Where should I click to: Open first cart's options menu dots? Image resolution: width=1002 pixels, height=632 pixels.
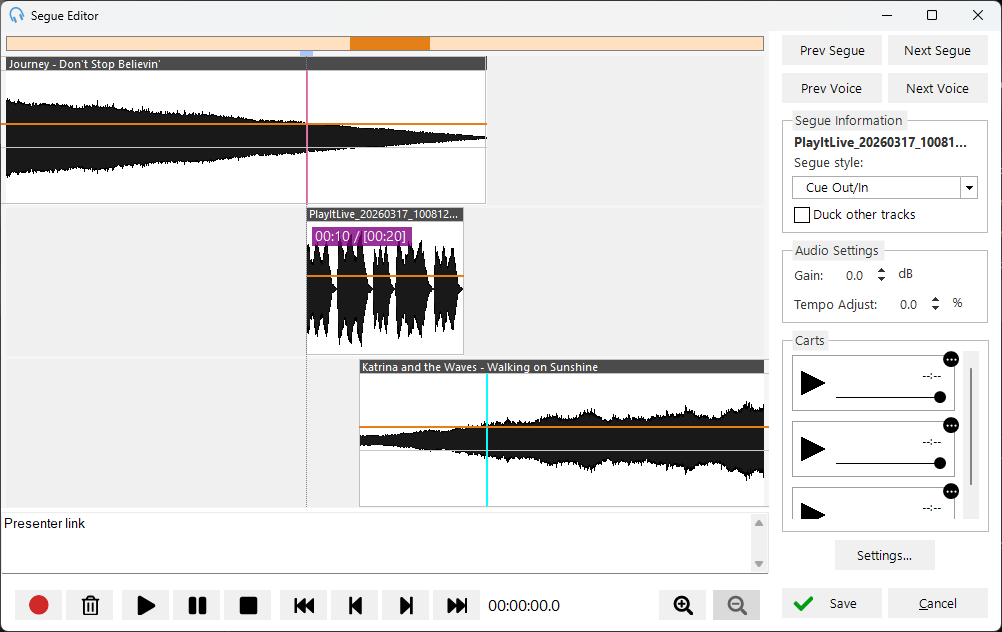pyautogui.click(x=951, y=359)
